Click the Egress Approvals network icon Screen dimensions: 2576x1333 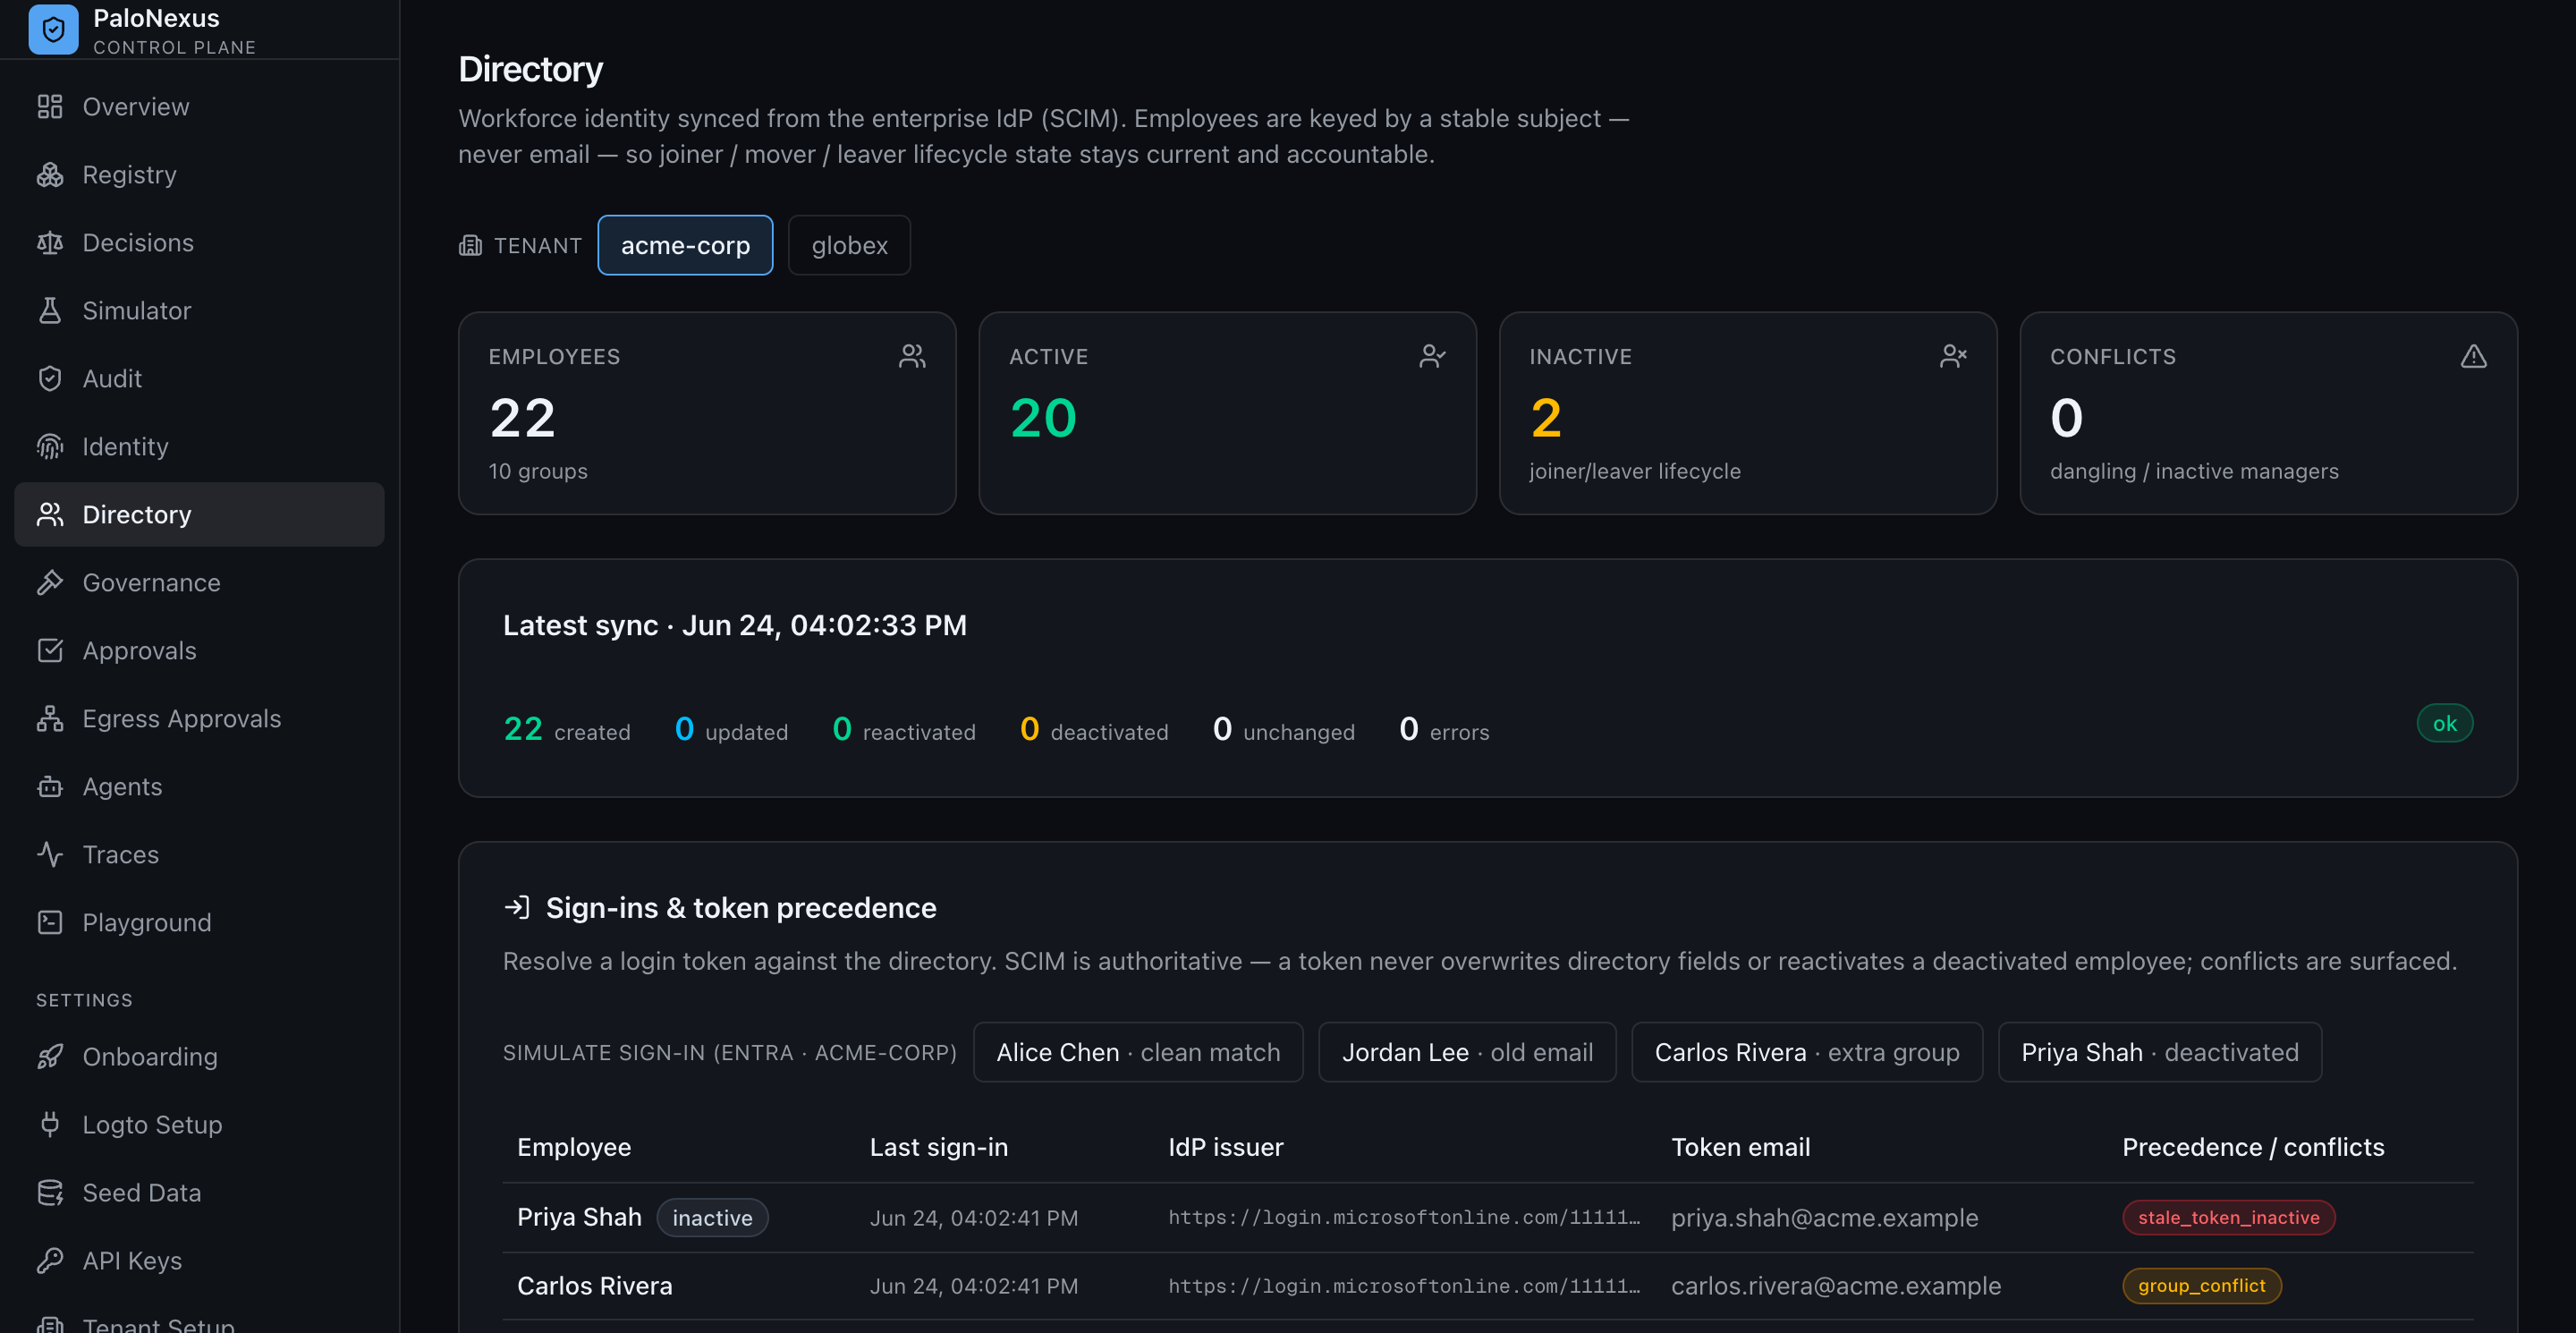(50, 719)
